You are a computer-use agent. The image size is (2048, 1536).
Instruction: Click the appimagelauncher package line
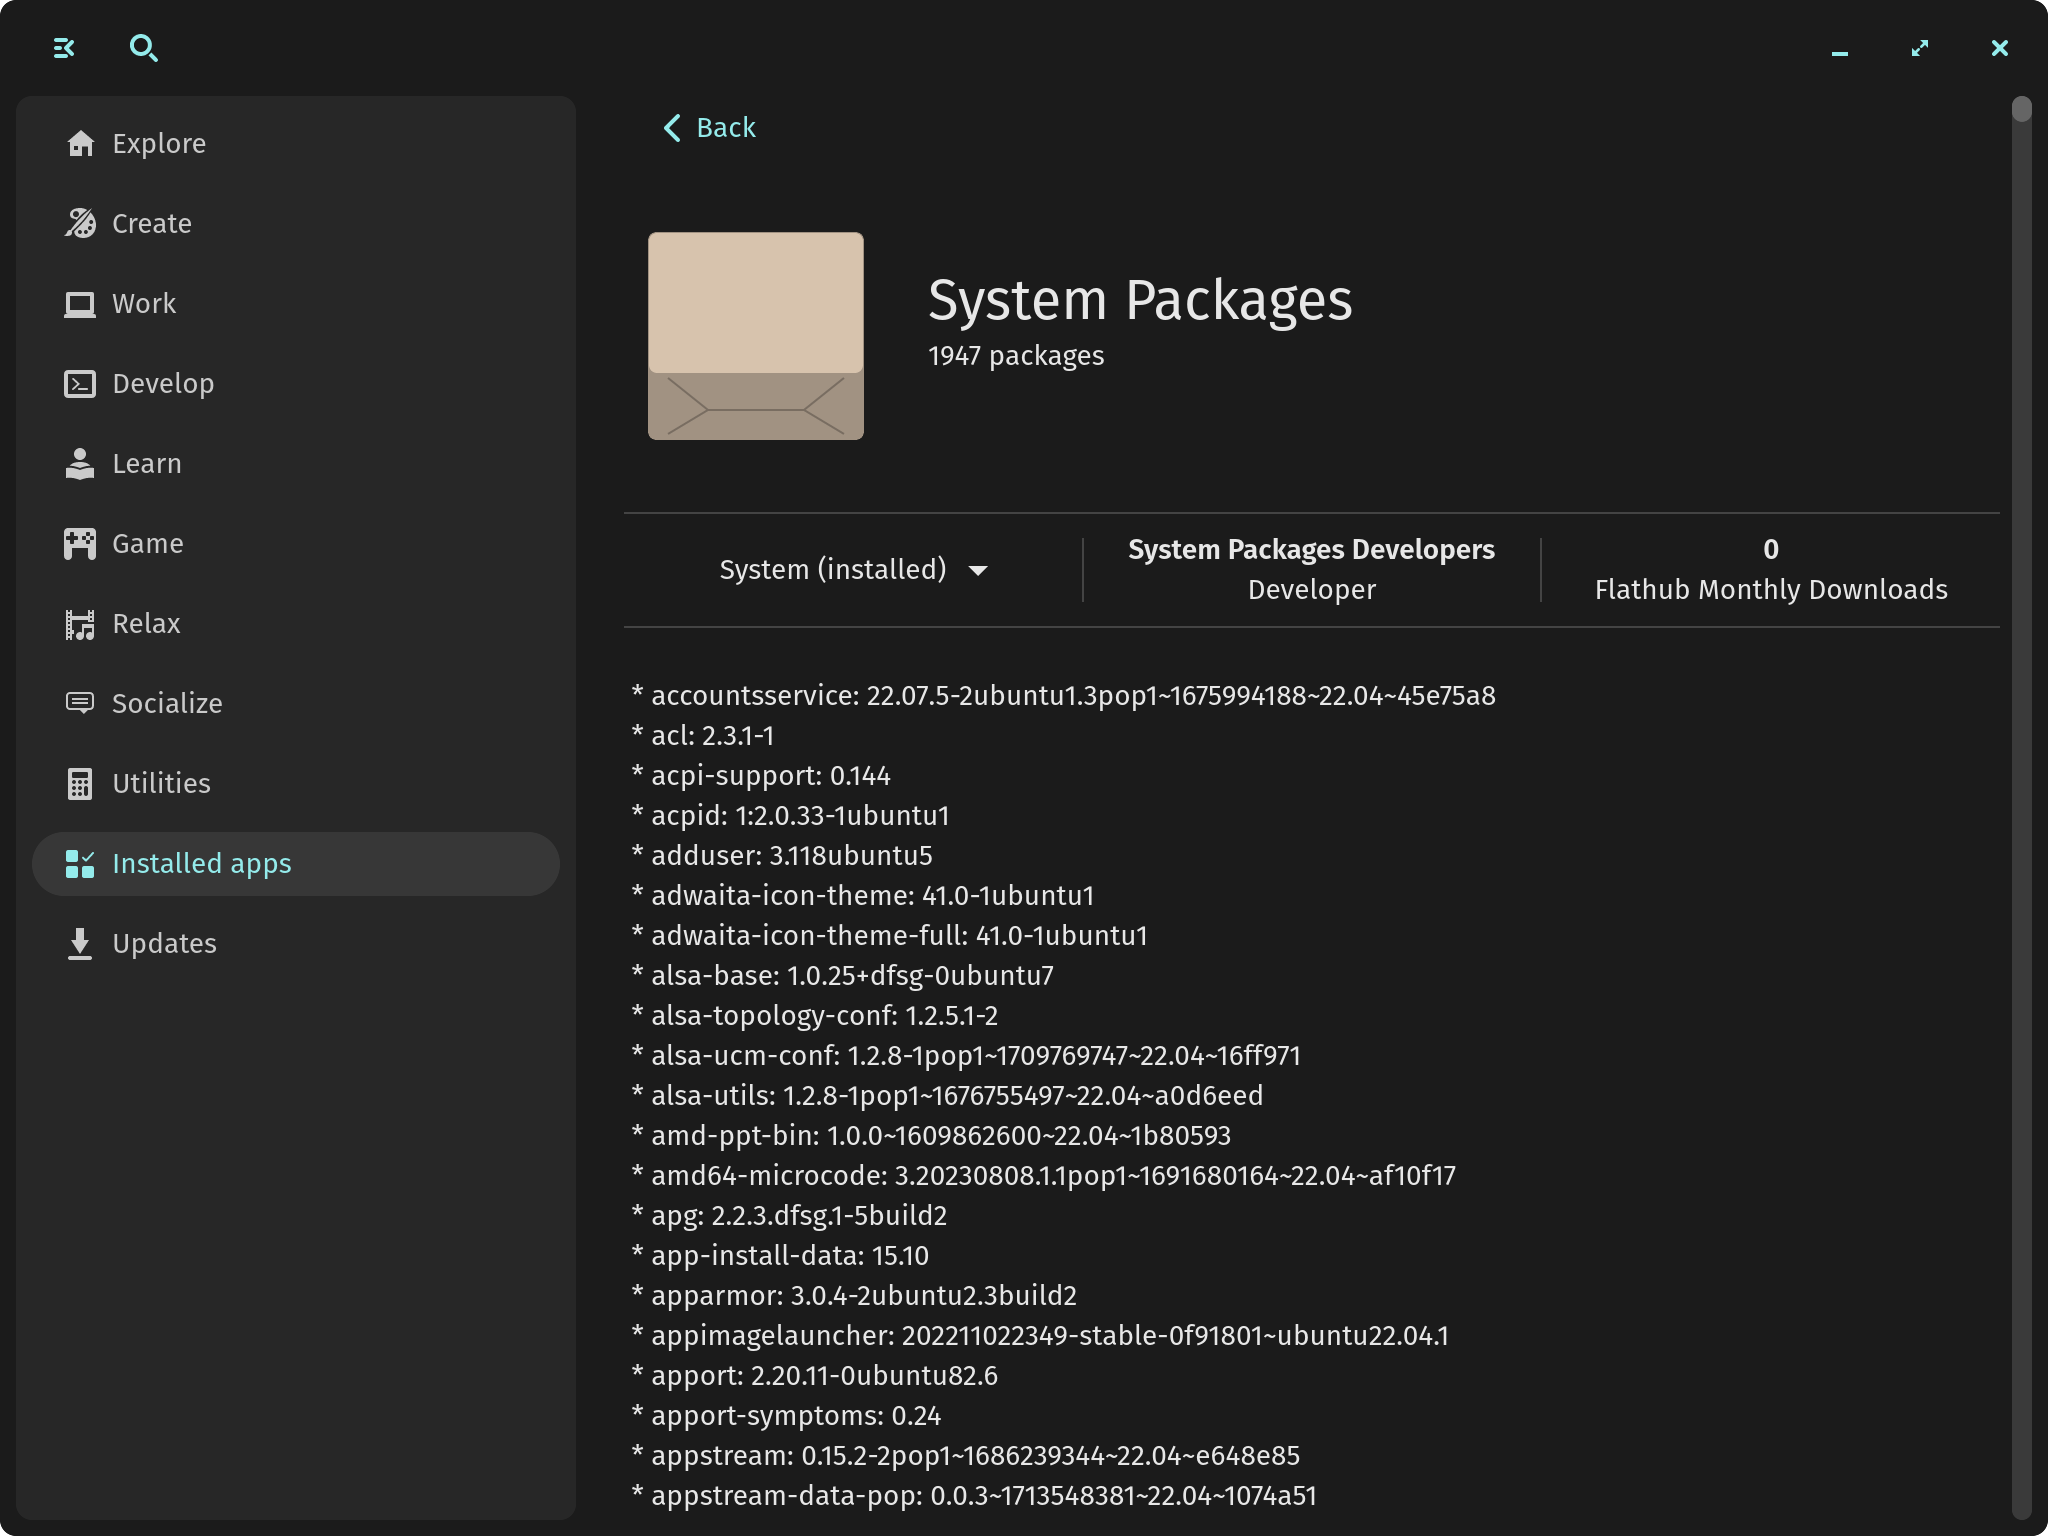point(1041,1336)
